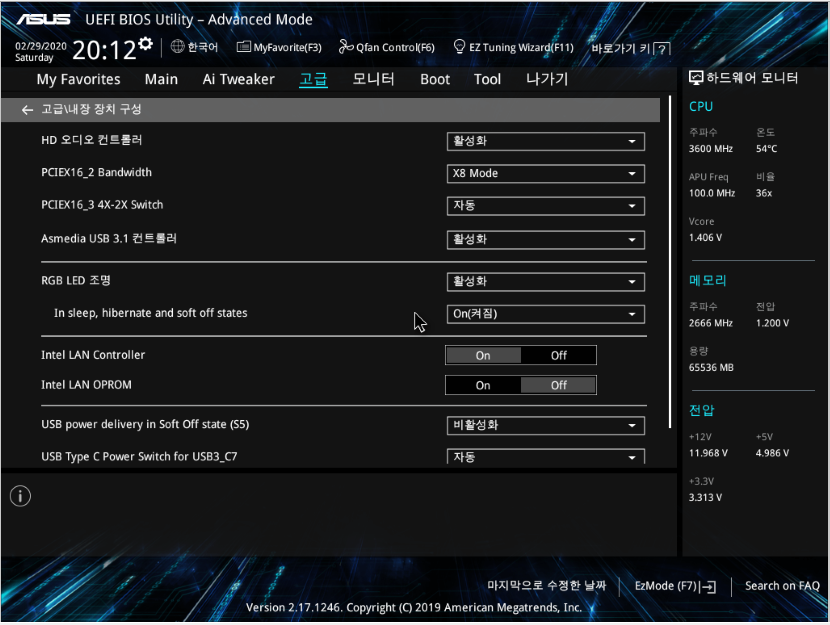
Task: Click Vcore value 1.406 V
Action: pyautogui.click(x=705, y=238)
